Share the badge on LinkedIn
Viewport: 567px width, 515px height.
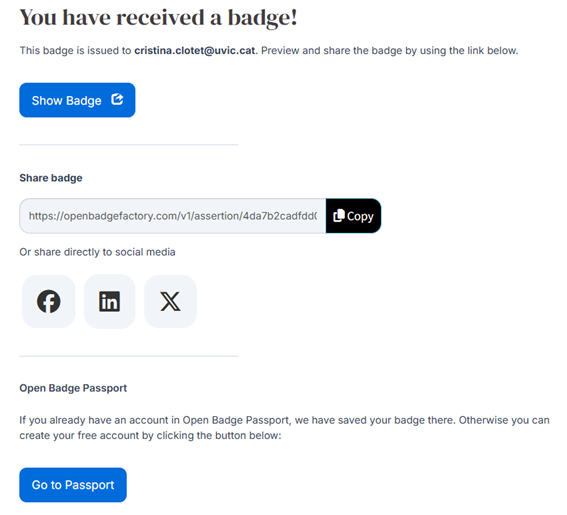tap(110, 301)
